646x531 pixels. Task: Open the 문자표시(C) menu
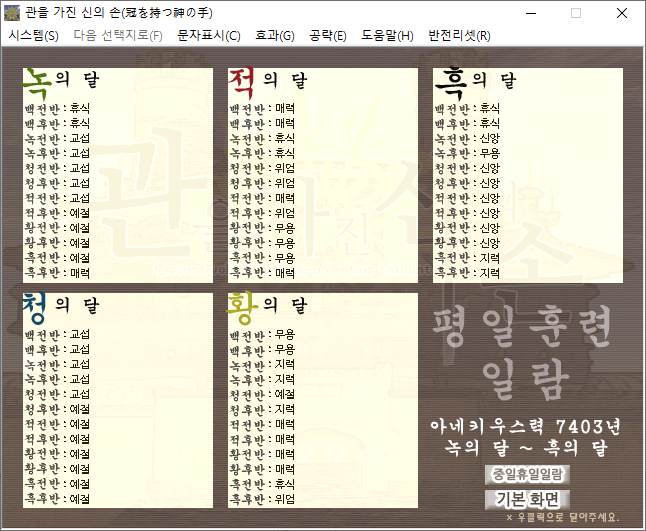pos(209,35)
